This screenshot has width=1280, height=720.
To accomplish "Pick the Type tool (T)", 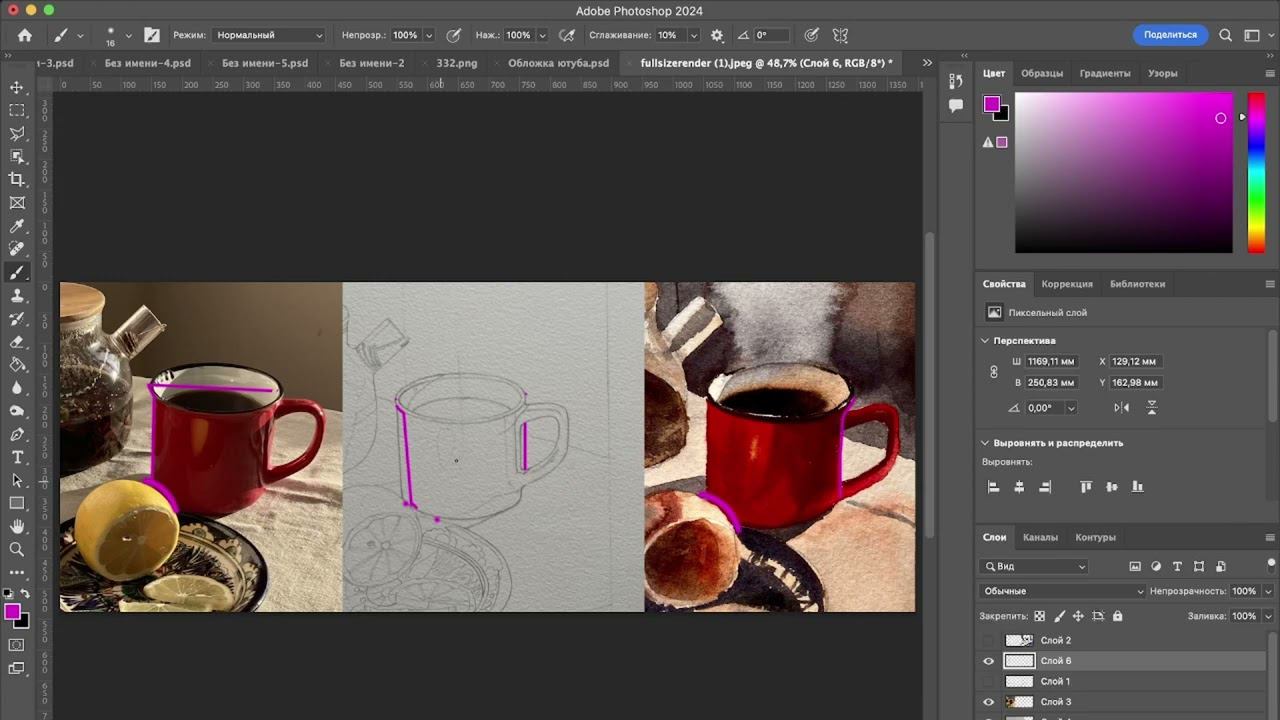I will point(17,457).
